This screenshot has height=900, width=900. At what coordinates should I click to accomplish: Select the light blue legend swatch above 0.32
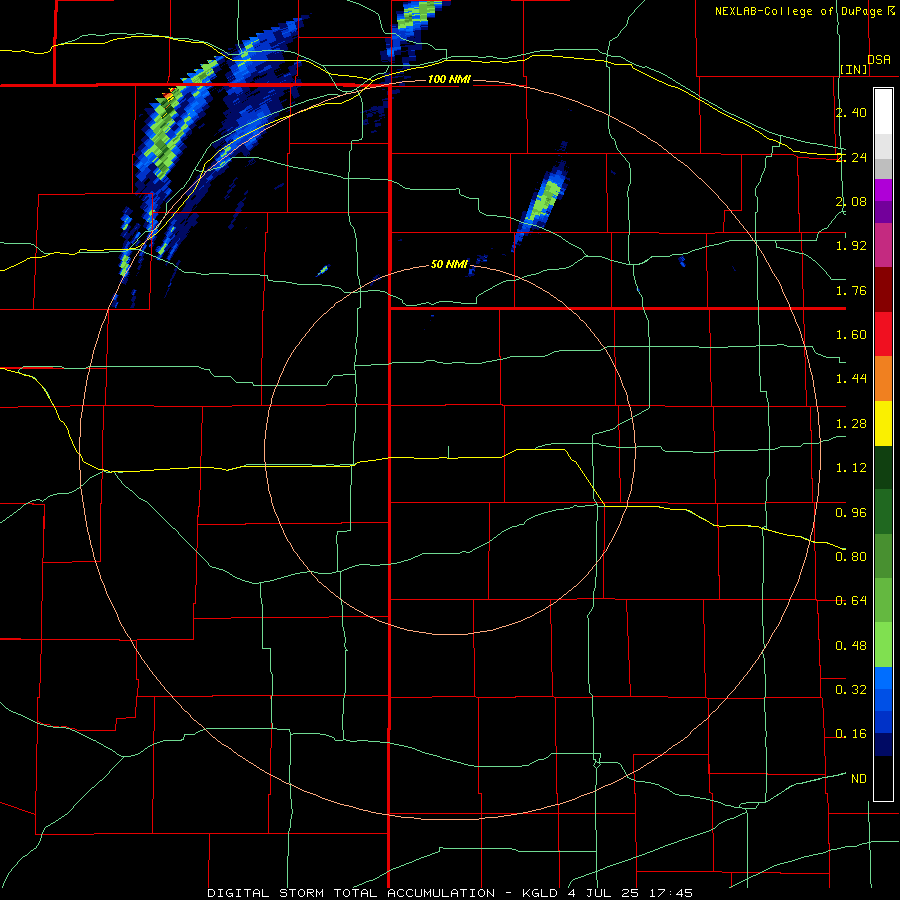tap(883, 678)
